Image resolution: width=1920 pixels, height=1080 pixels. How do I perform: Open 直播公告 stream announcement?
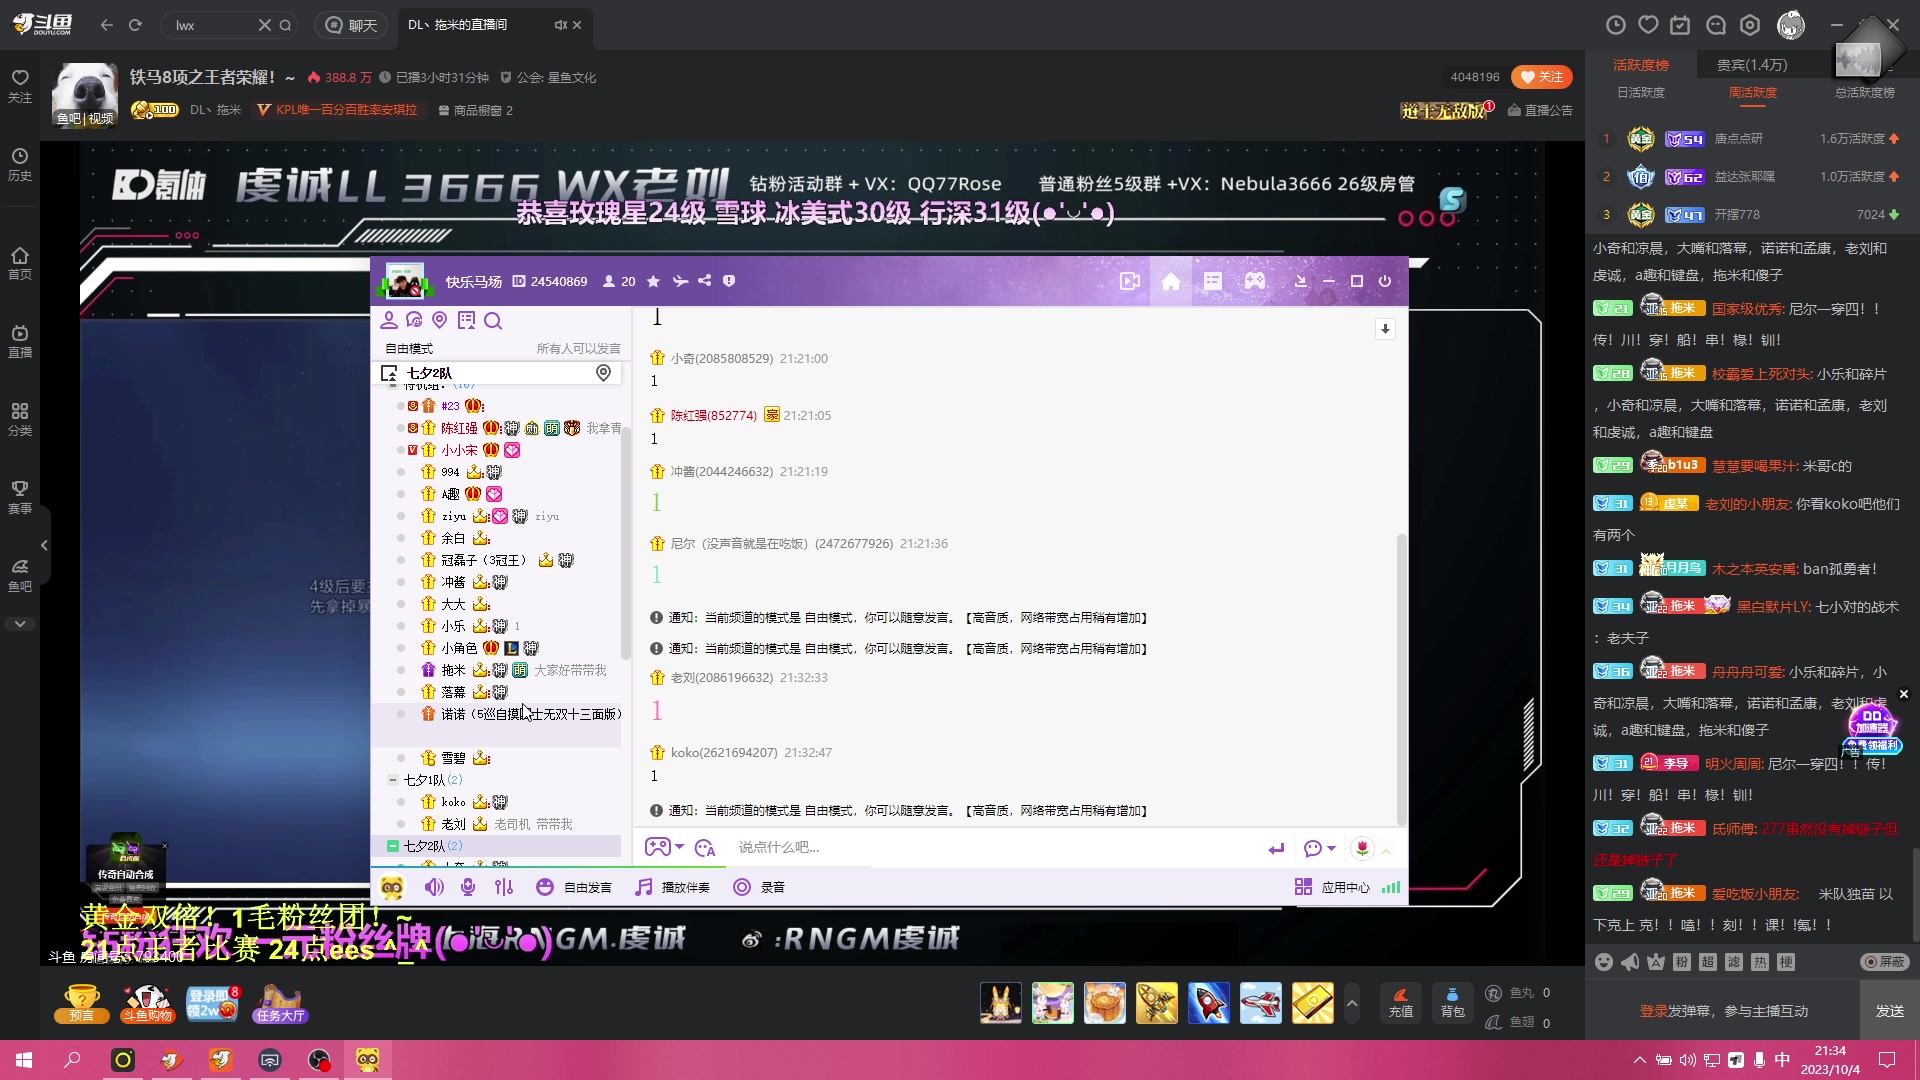click(x=1540, y=110)
